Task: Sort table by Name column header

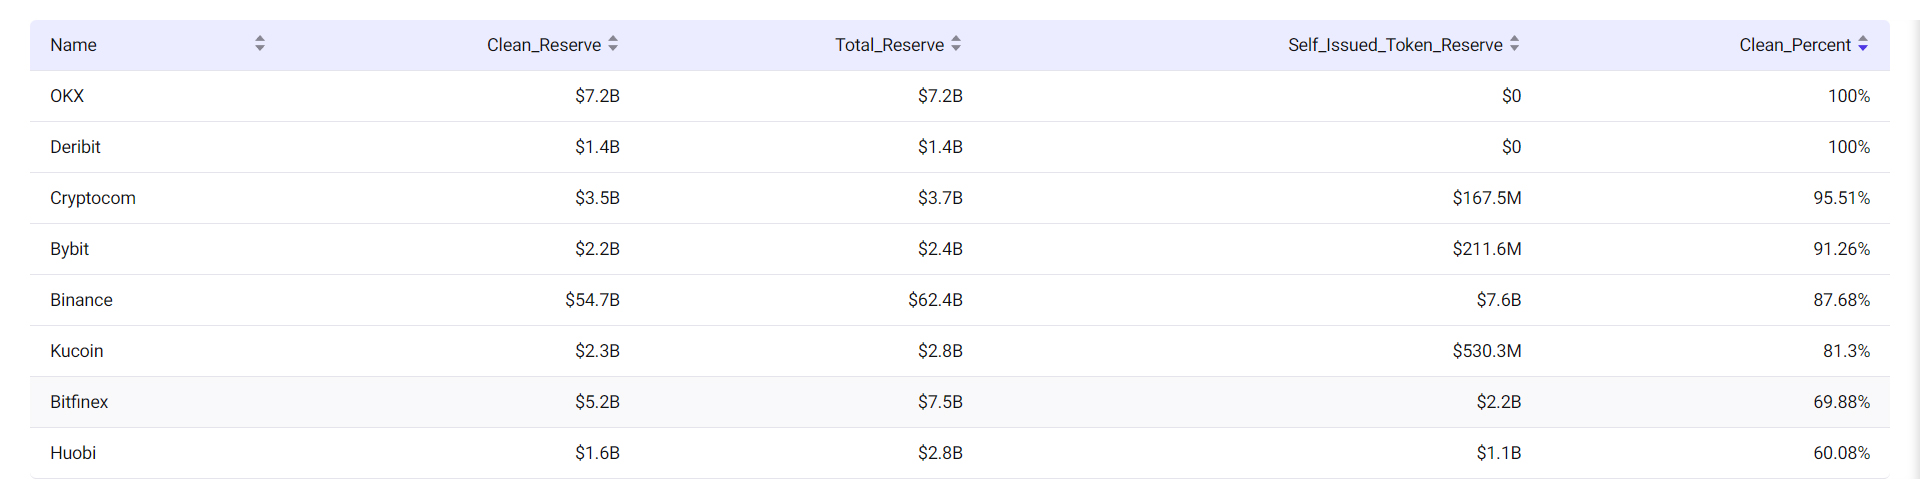Action: click(x=74, y=45)
